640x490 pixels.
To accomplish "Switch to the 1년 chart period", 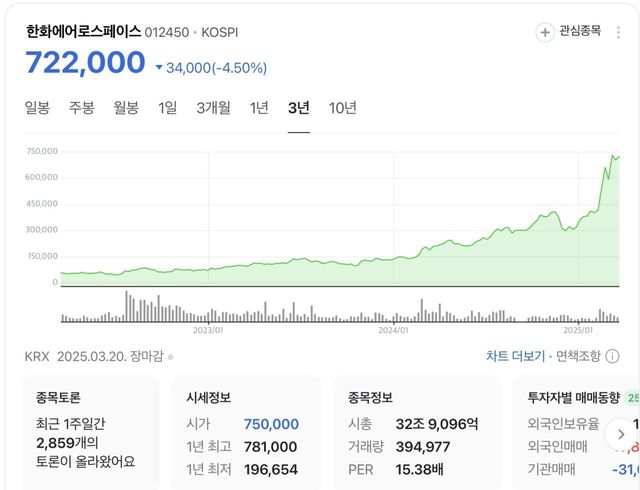I will (x=259, y=108).
